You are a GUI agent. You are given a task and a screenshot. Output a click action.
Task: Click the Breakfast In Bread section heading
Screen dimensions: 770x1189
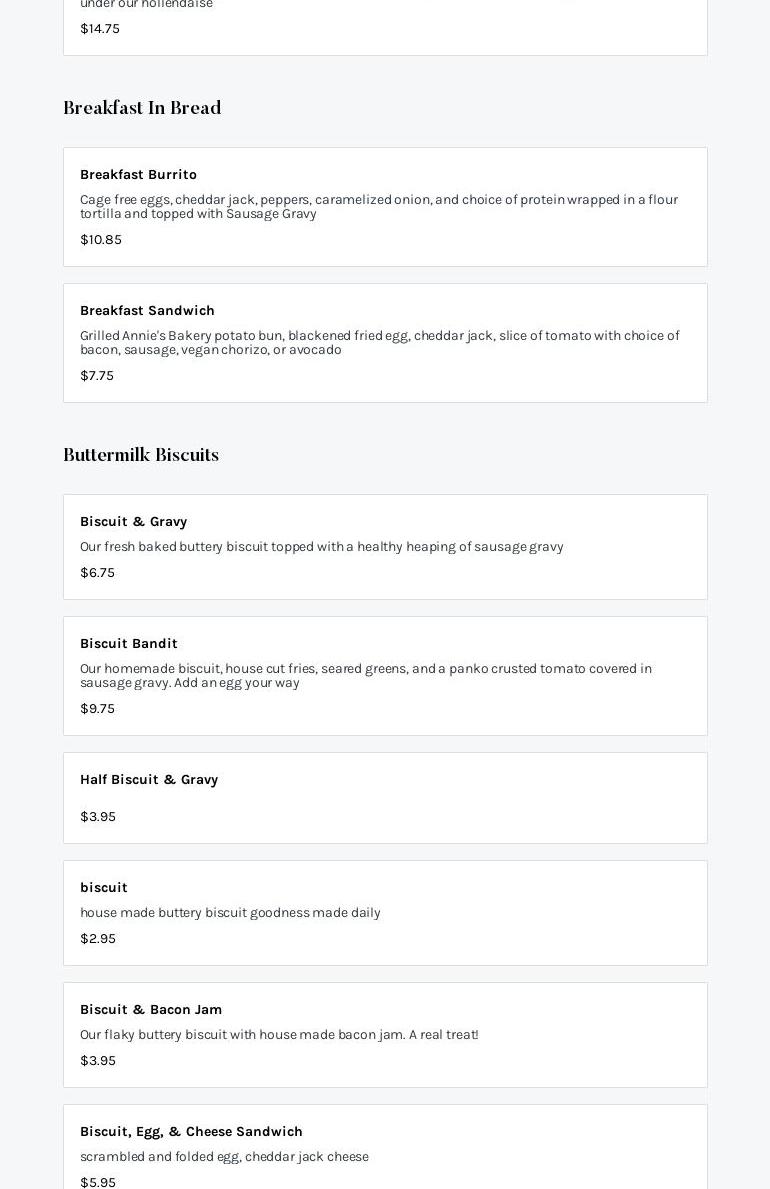(142, 108)
